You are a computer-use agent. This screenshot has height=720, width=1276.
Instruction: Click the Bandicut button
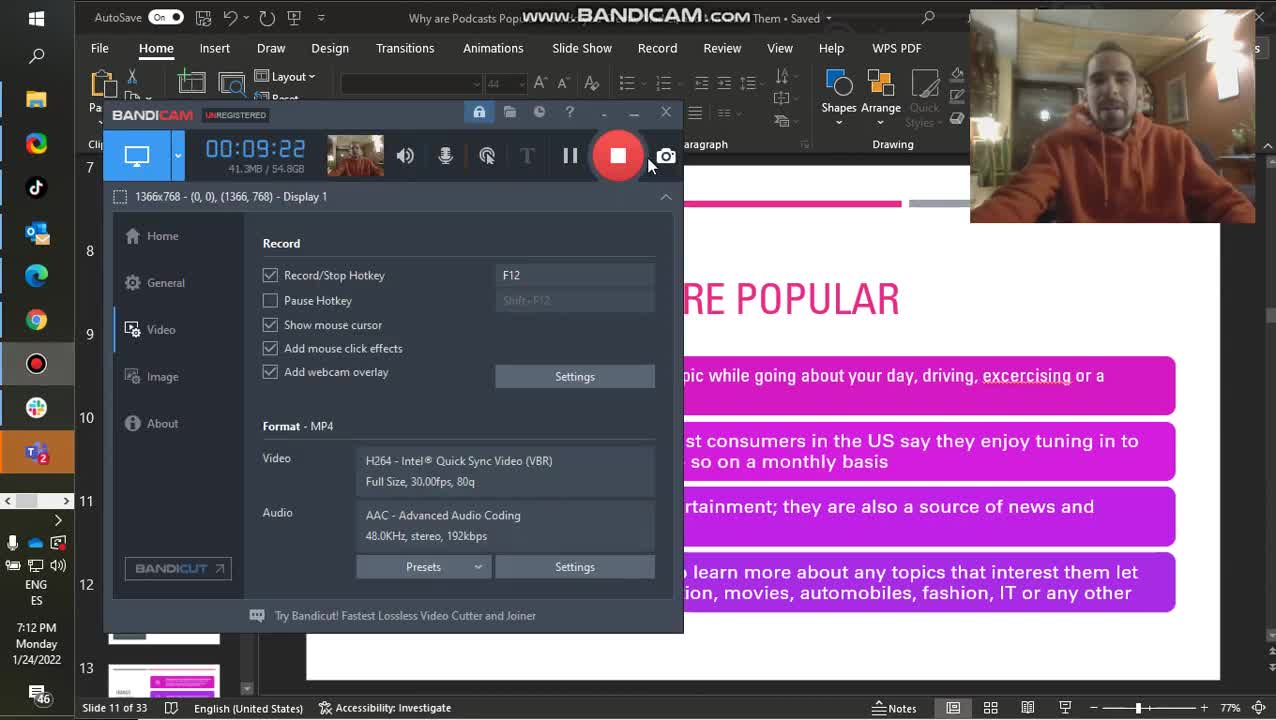click(178, 568)
